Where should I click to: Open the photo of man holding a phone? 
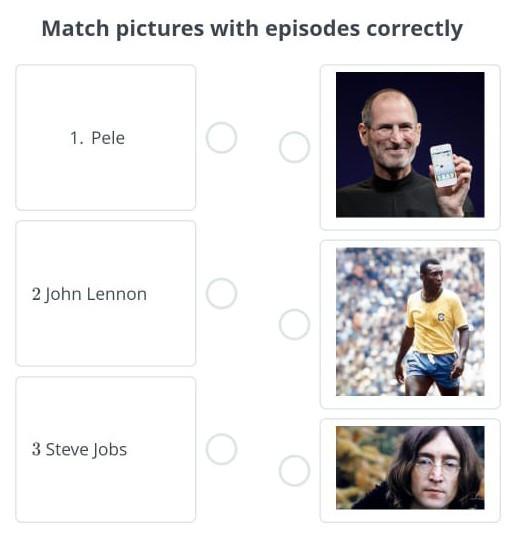[410, 144]
